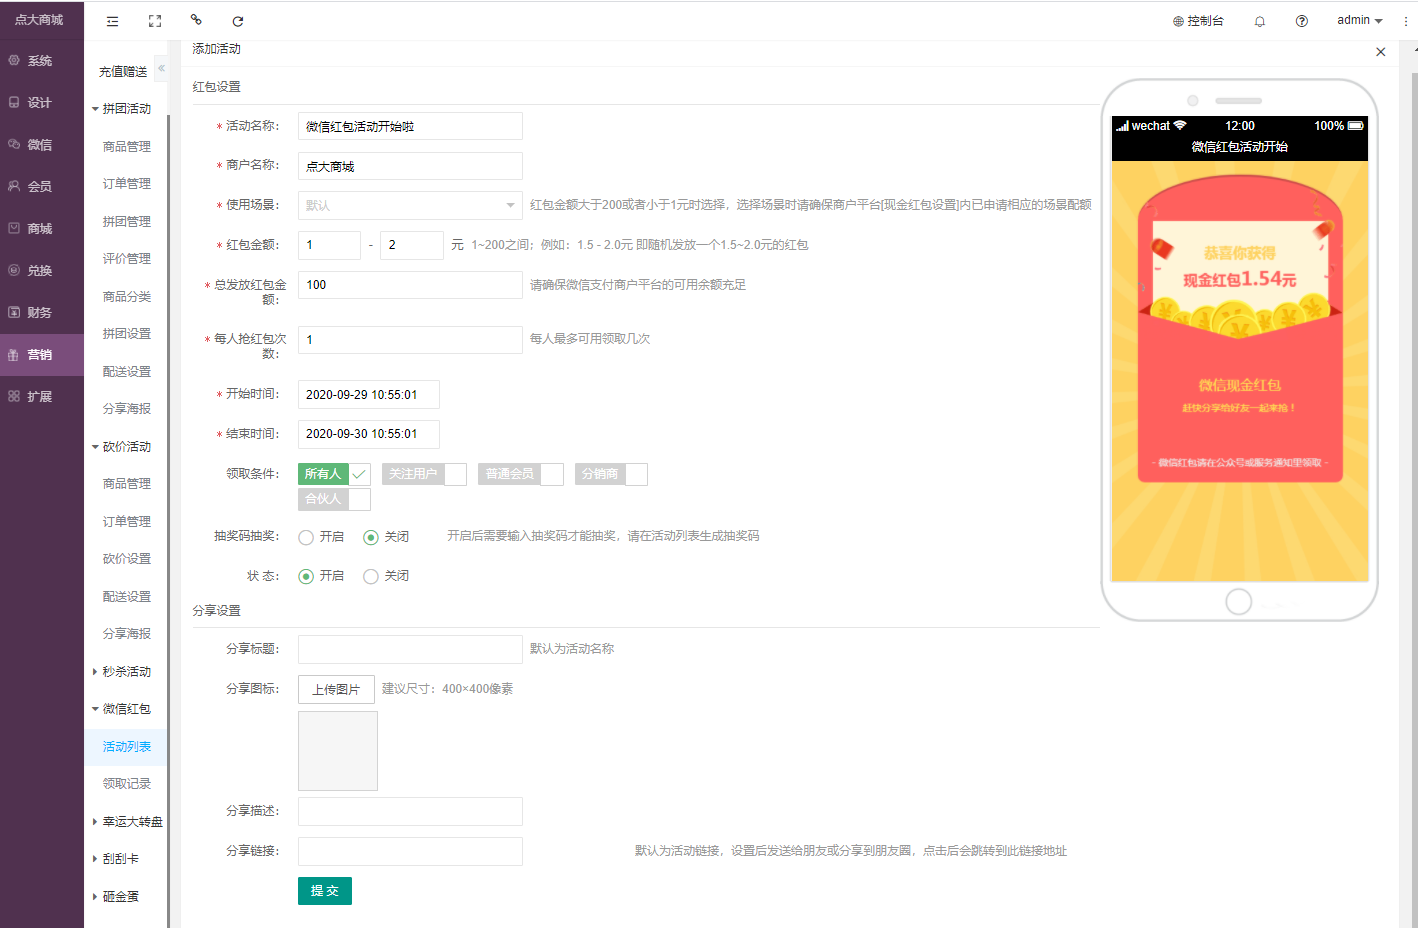Viewport: 1418px width, 928px height.
Task: Open 商品分类 menu item
Action: [x=127, y=297]
